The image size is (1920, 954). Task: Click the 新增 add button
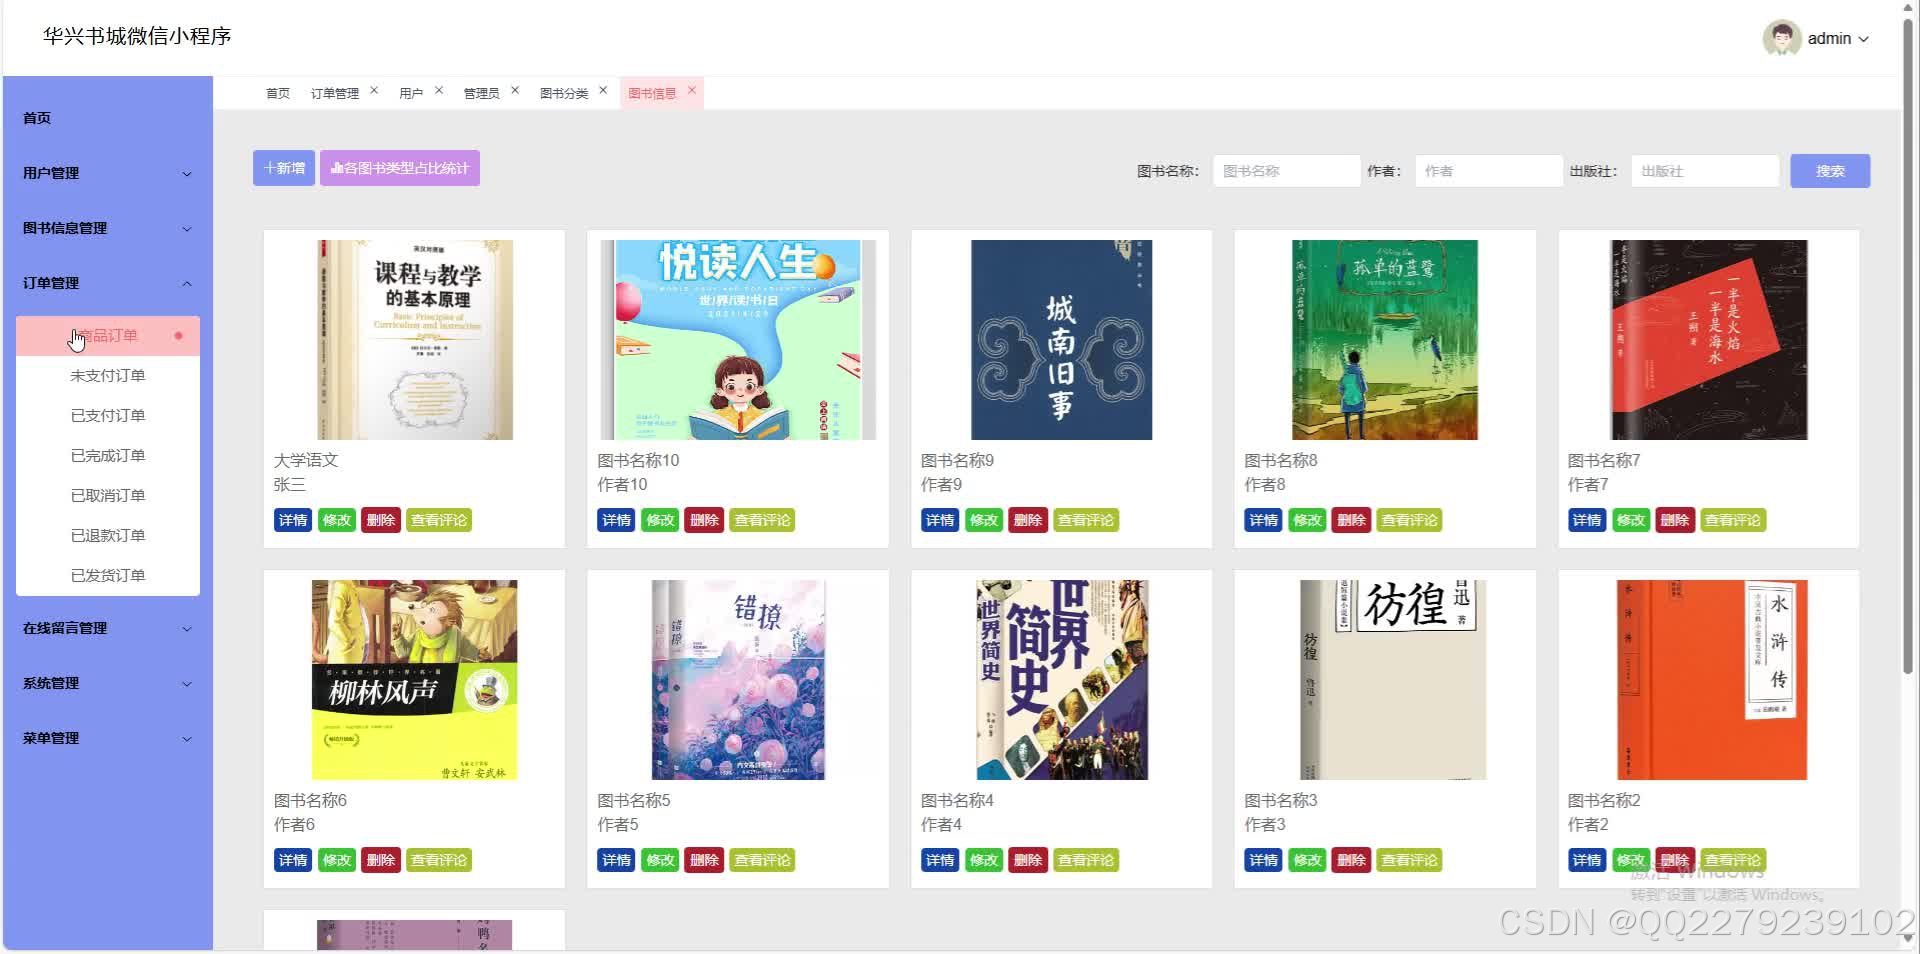coord(284,168)
